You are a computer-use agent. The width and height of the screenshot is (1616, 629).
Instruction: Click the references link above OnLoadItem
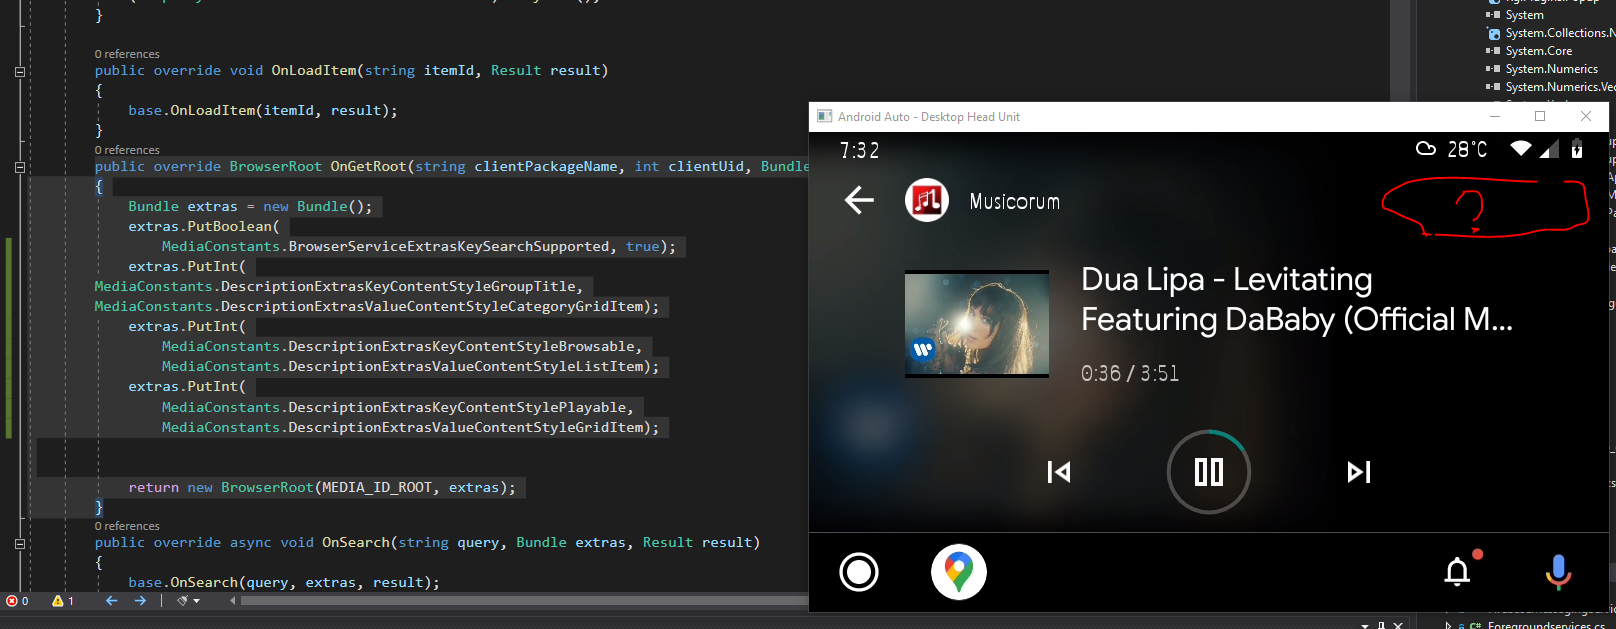coord(127,54)
